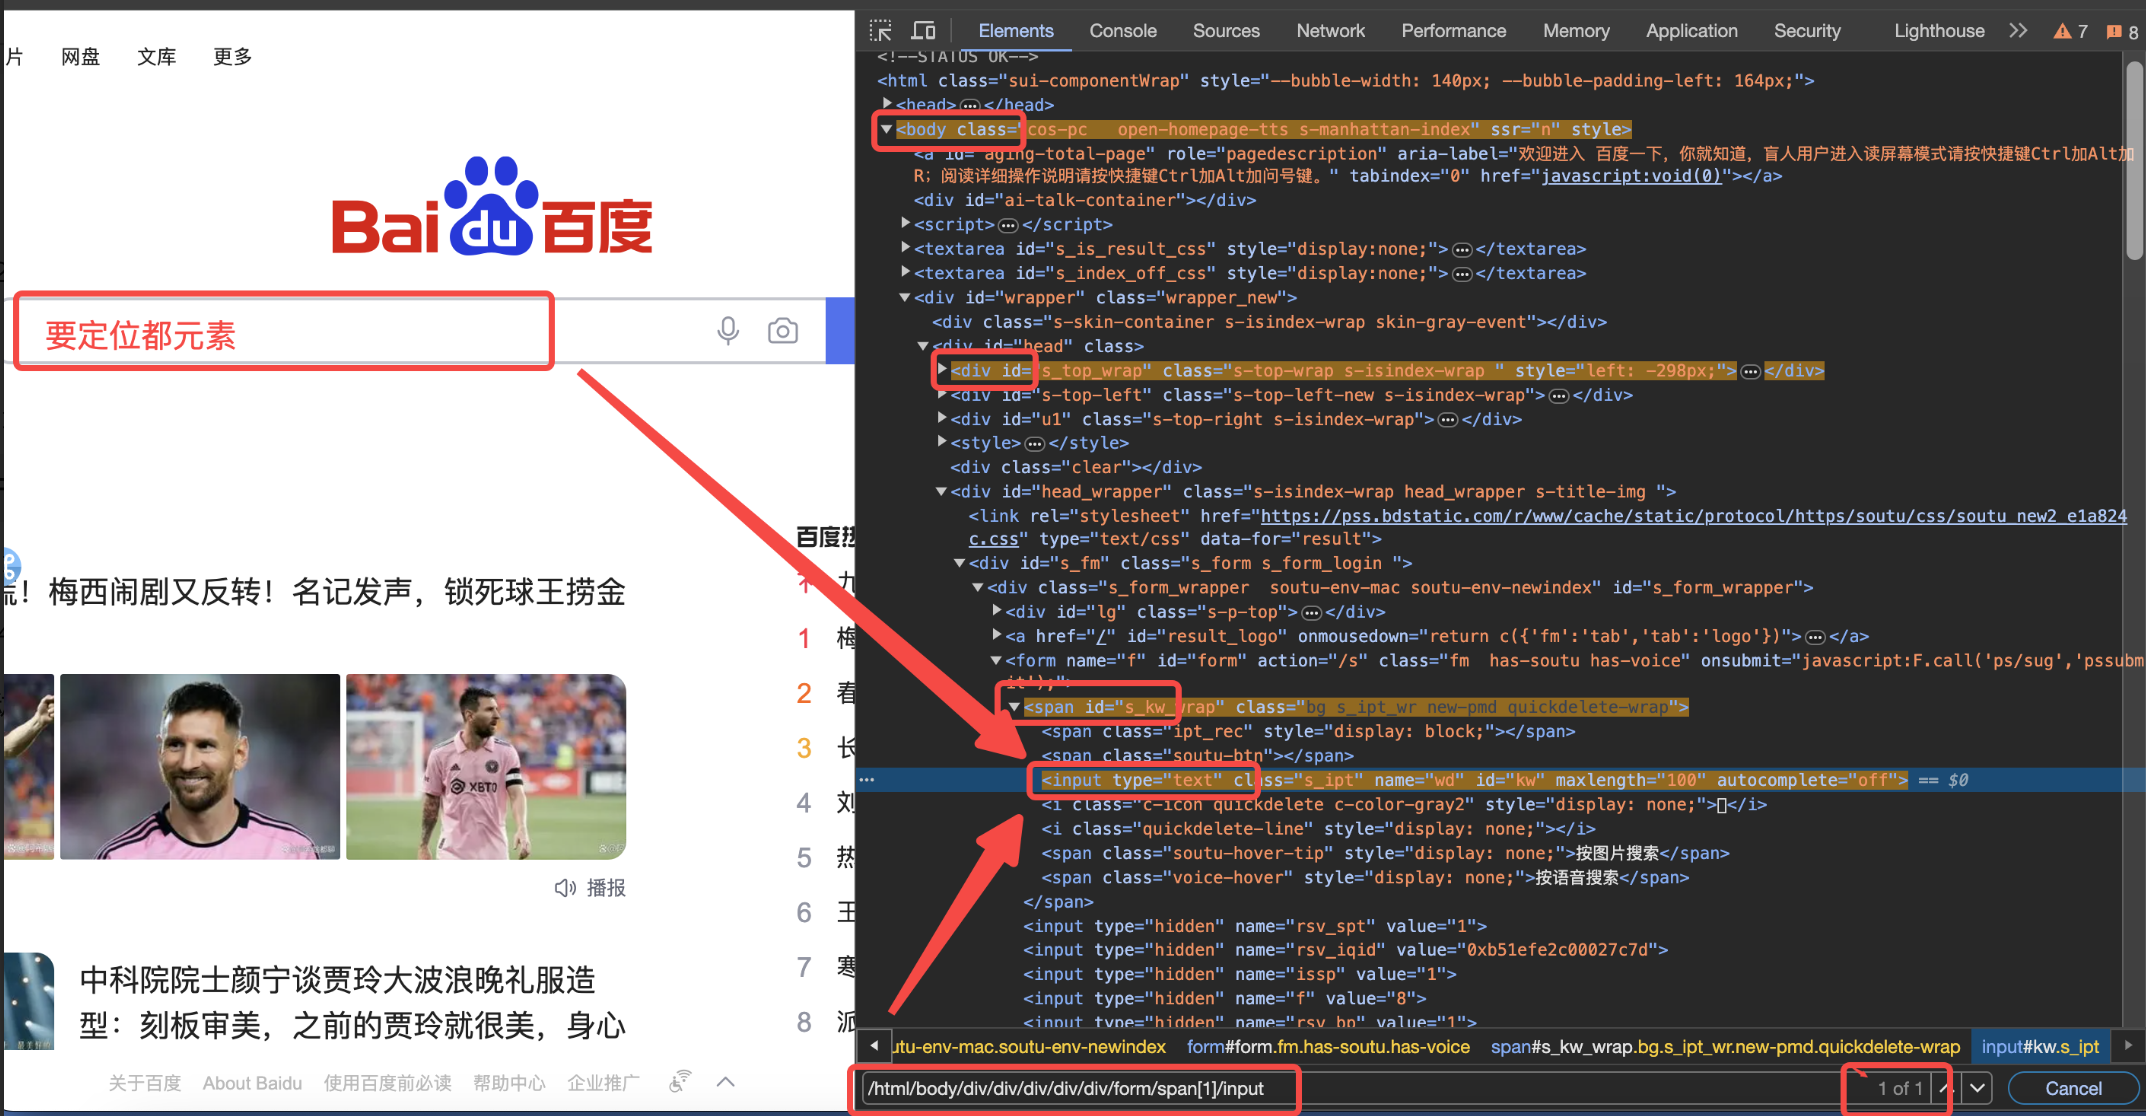Switch to the Network tab
The height and width of the screenshot is (1116, 2146).
[1330, 31]
